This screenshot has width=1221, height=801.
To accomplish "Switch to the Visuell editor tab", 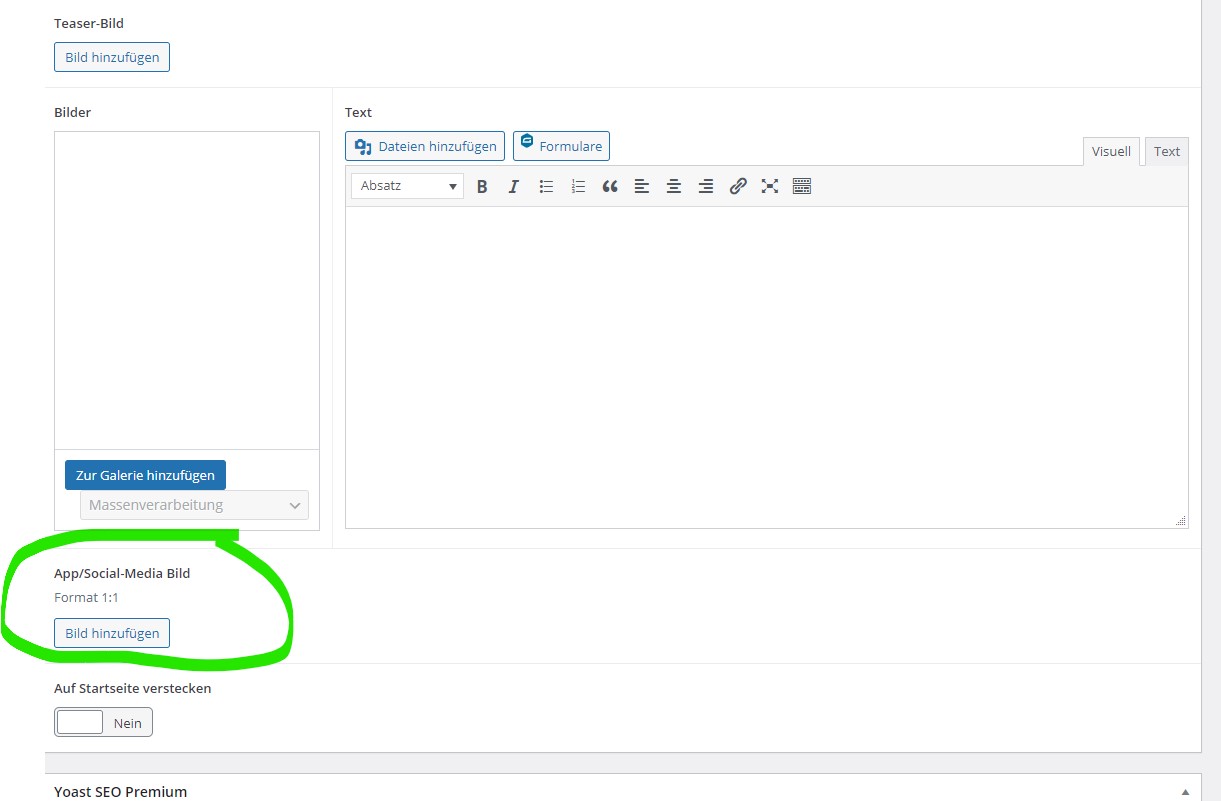I will [x=1111, y=151].
